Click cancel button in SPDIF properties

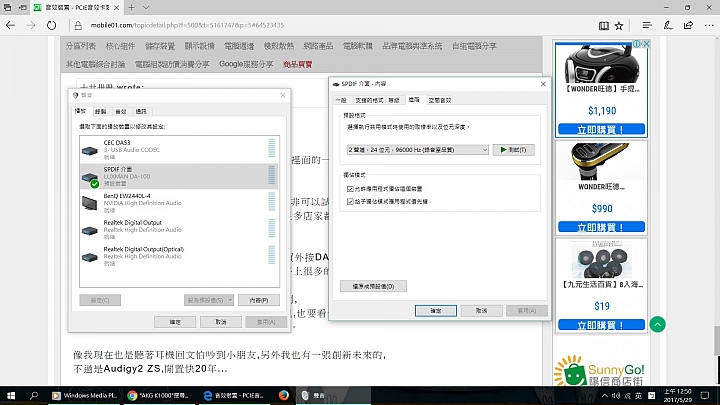481,311
